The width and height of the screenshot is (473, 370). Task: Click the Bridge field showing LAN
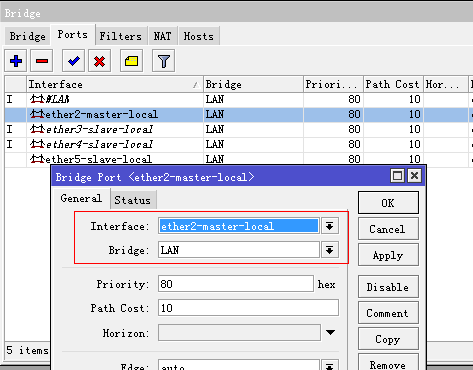tap(239, 250)
